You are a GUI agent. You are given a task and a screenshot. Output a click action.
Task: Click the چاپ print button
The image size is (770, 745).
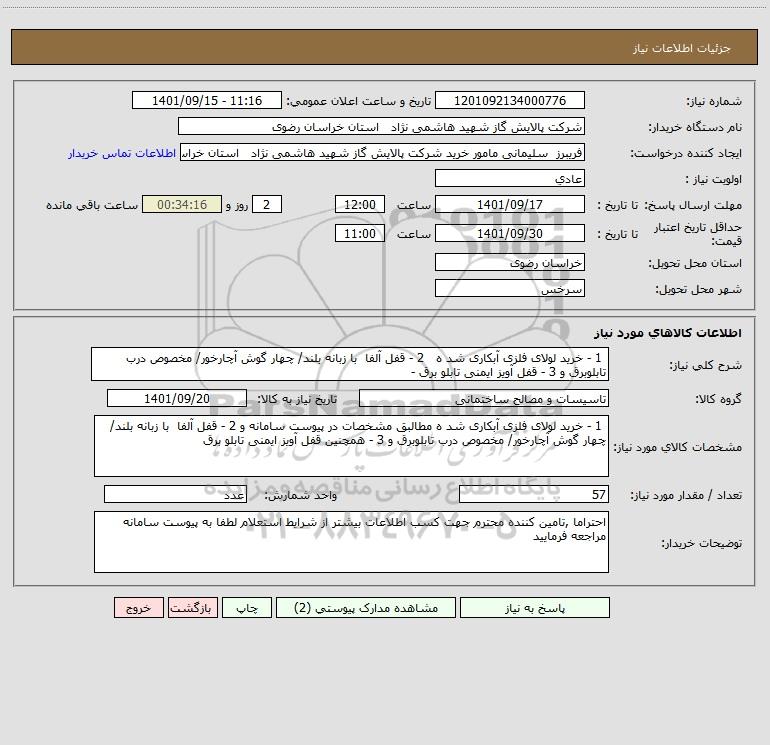247,608
